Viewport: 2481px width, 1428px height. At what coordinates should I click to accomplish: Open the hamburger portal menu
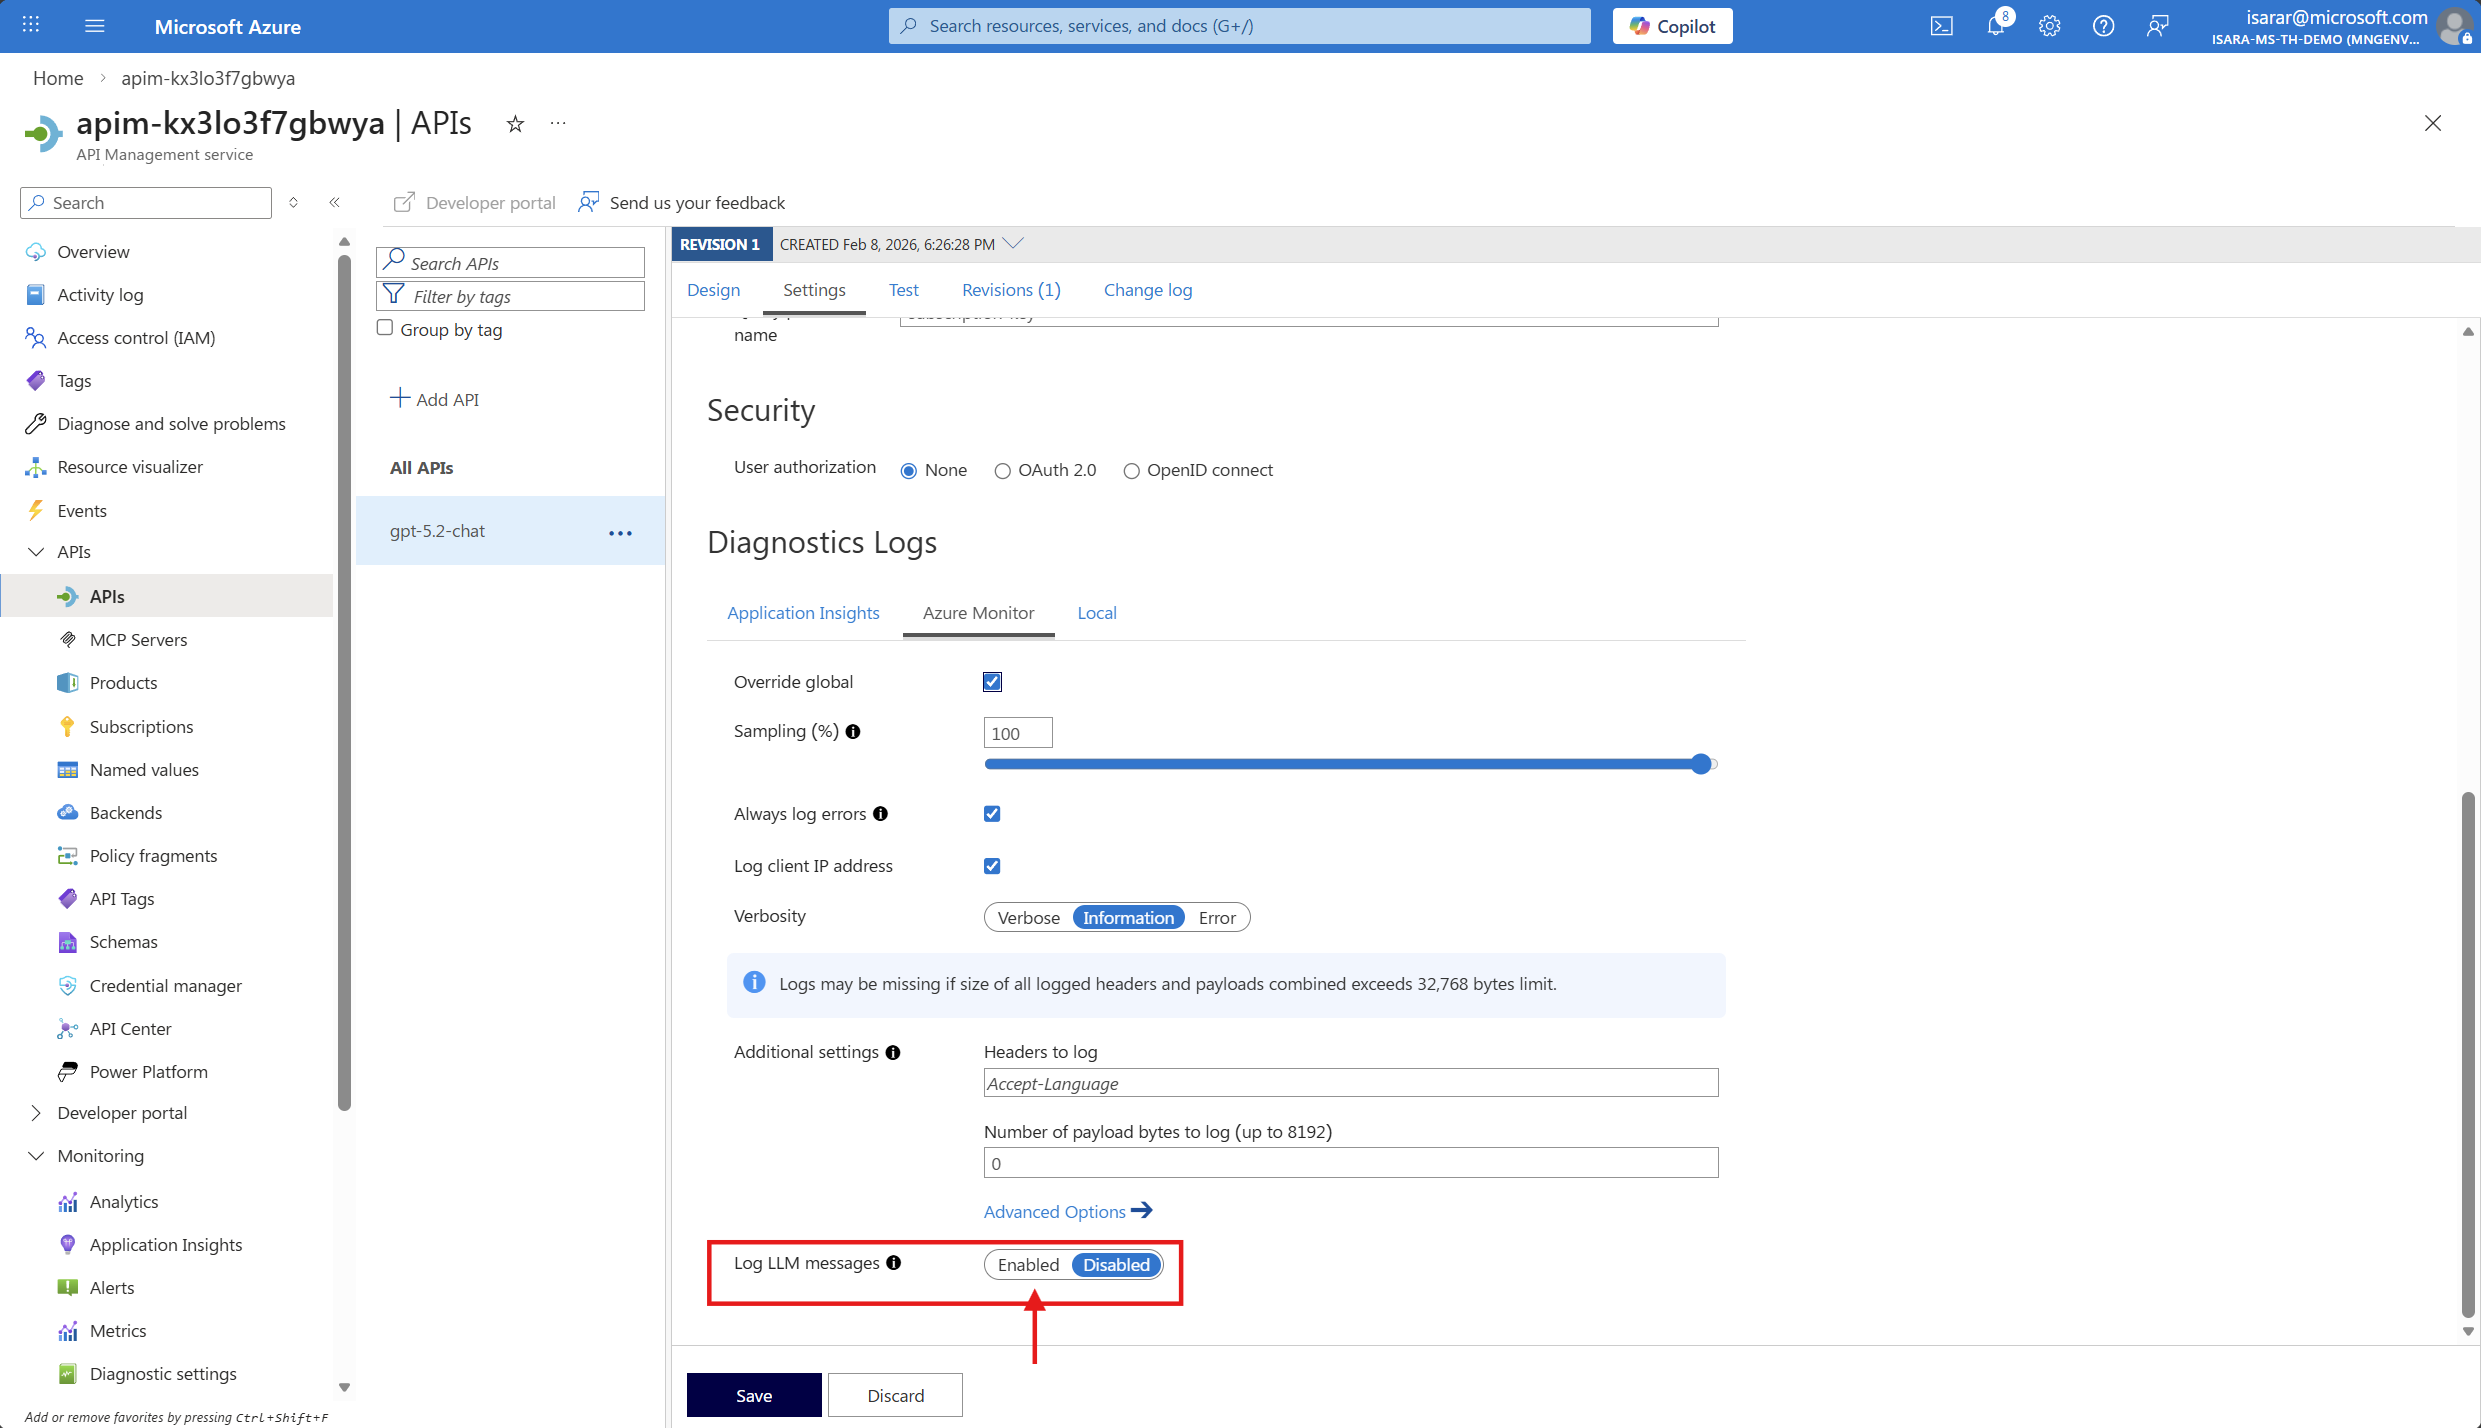tap(95, 26)
